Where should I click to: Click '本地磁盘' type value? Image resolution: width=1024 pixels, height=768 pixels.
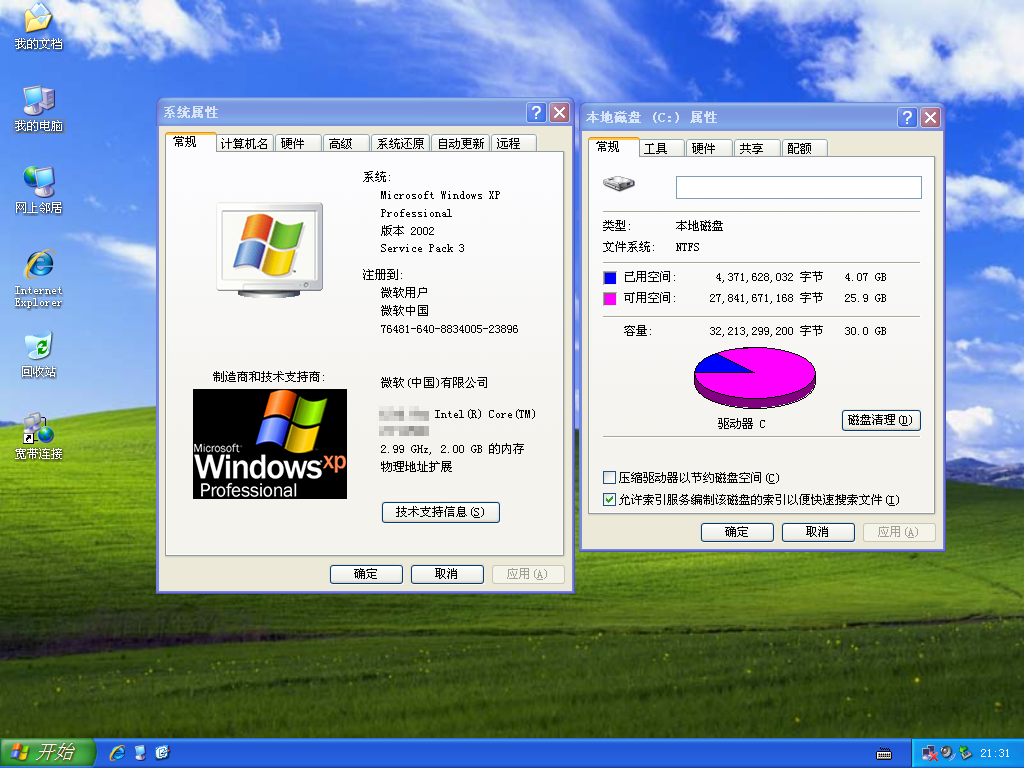click(x=699, y=226)
